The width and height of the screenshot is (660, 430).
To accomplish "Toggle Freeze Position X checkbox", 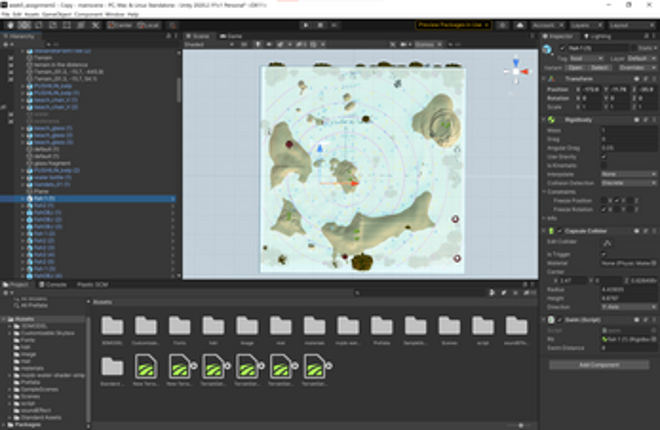I will tap(604, 200).
